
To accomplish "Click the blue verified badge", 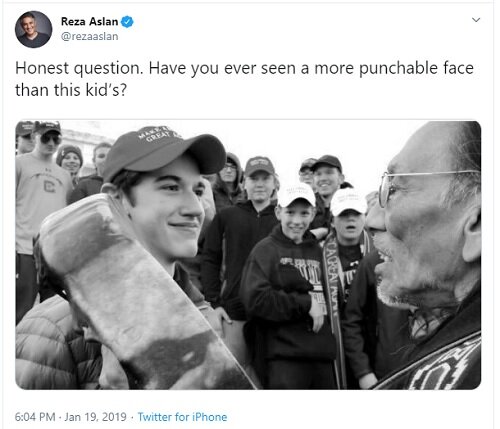I will (x=127, y=22).
